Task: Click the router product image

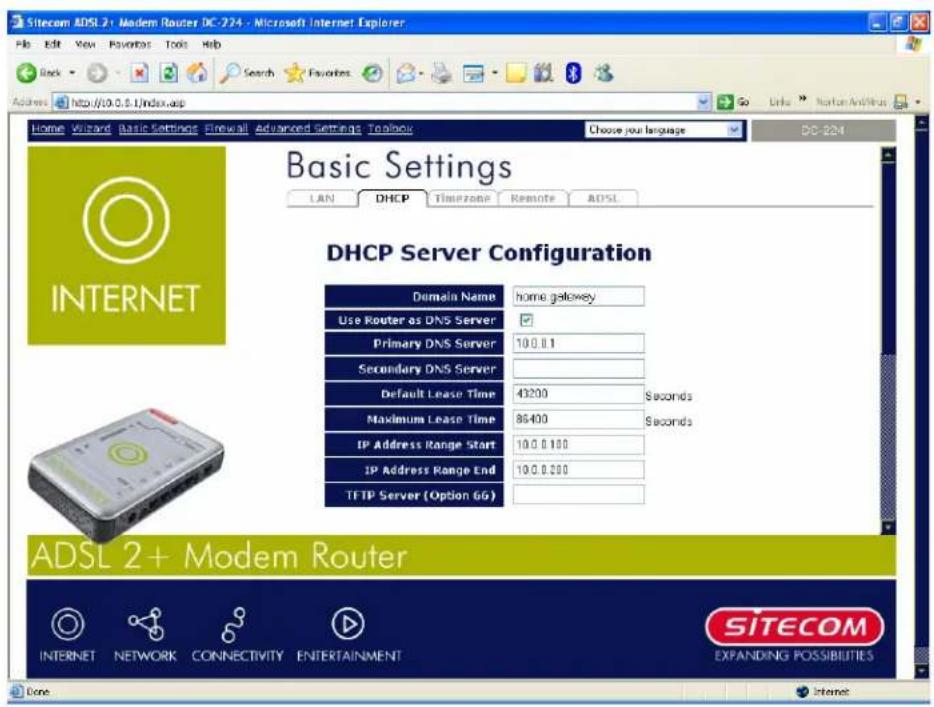Action: click(126, 474)
